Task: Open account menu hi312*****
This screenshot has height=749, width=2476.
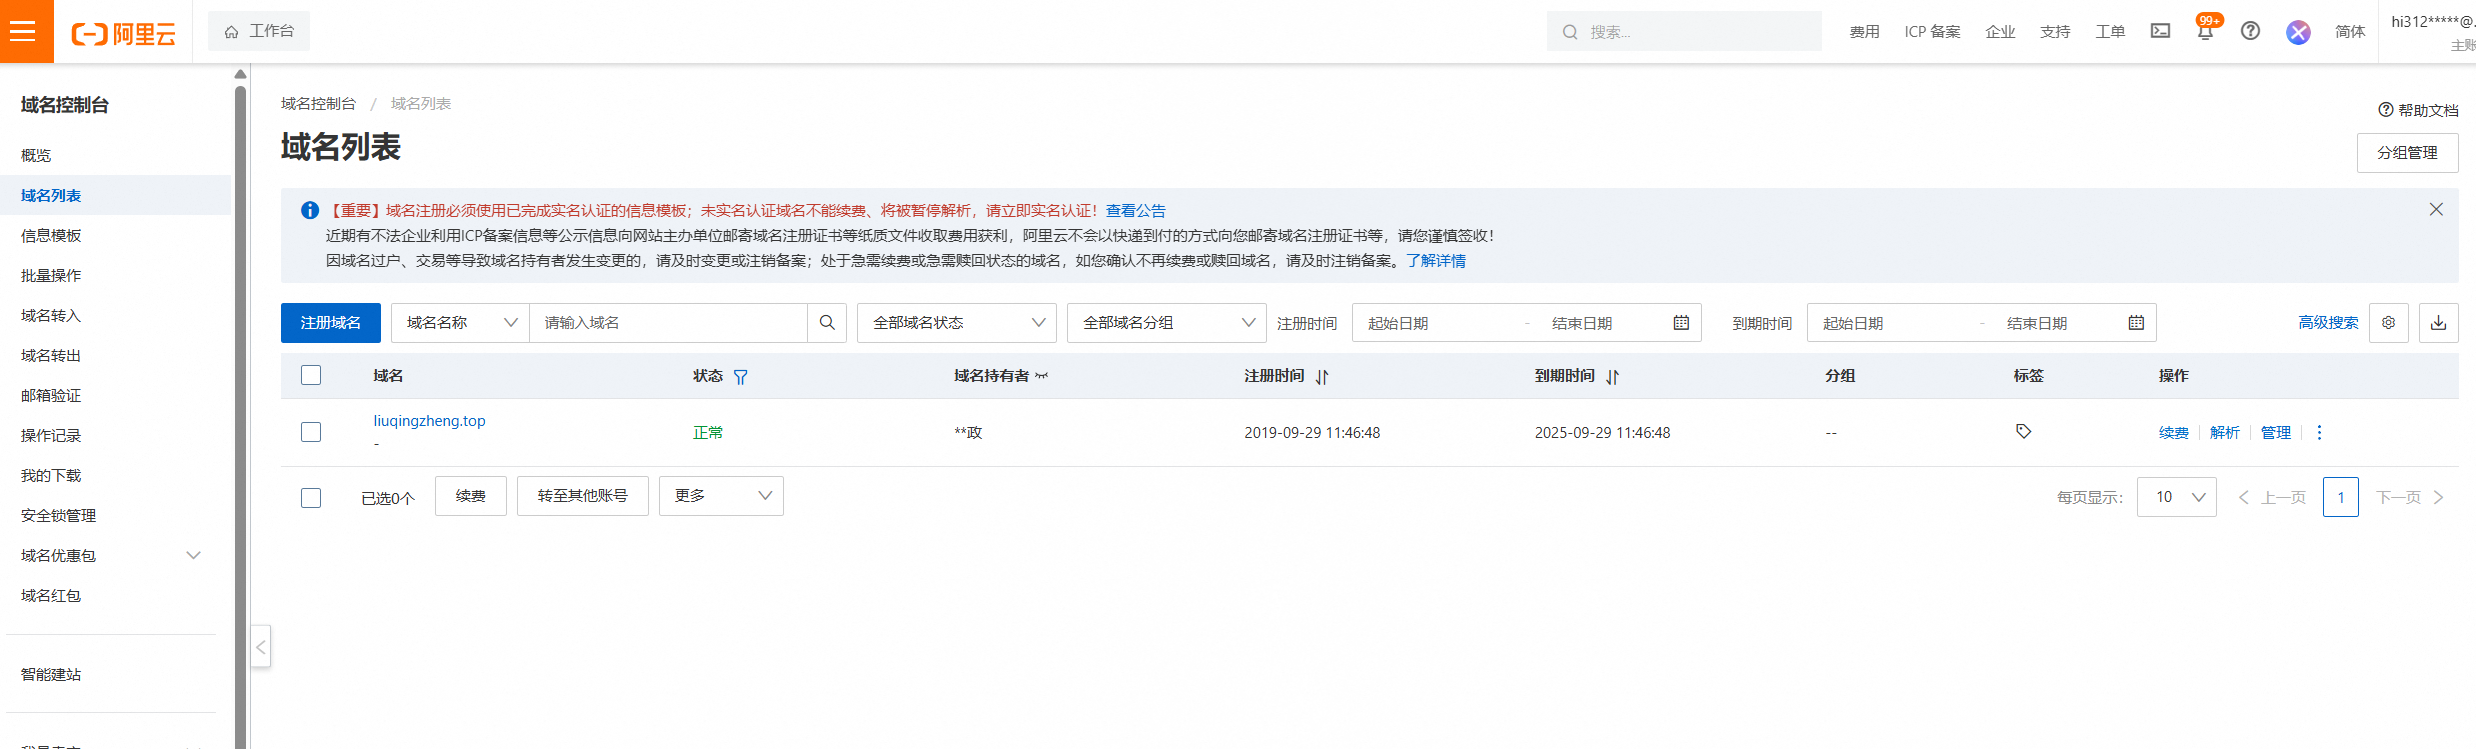Action: (2432, 31)
